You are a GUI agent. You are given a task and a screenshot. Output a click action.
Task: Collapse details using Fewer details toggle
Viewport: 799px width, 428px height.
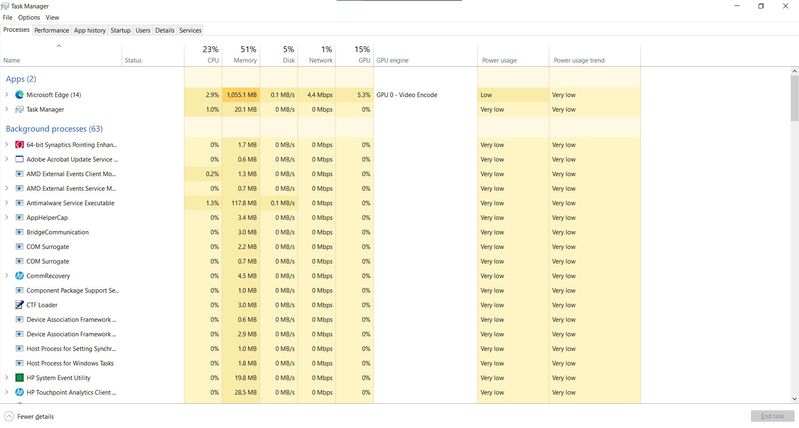tap(29, 416)
